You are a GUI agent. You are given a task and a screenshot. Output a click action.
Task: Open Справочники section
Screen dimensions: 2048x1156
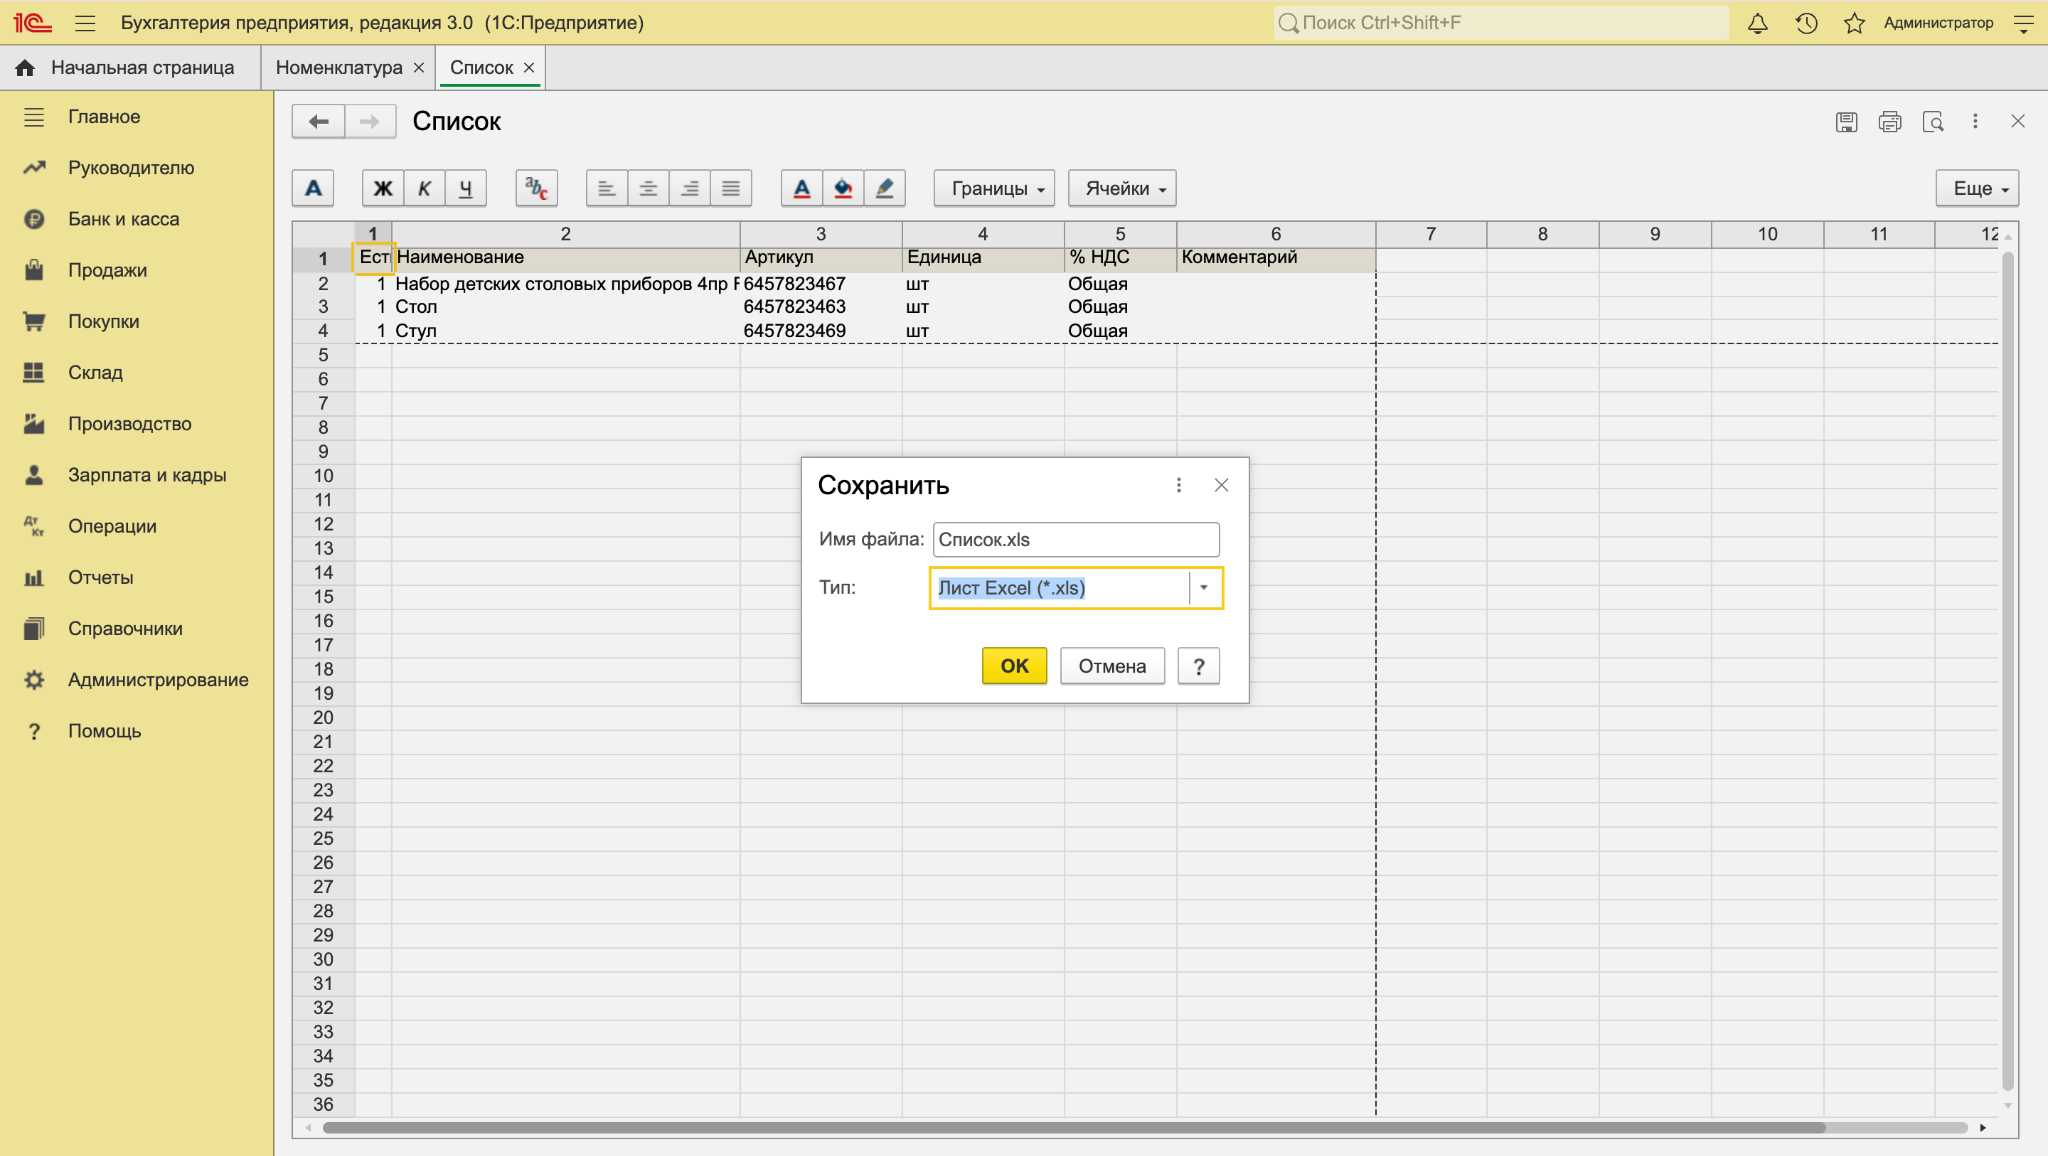pyautogui.click(x=125, y=628)
